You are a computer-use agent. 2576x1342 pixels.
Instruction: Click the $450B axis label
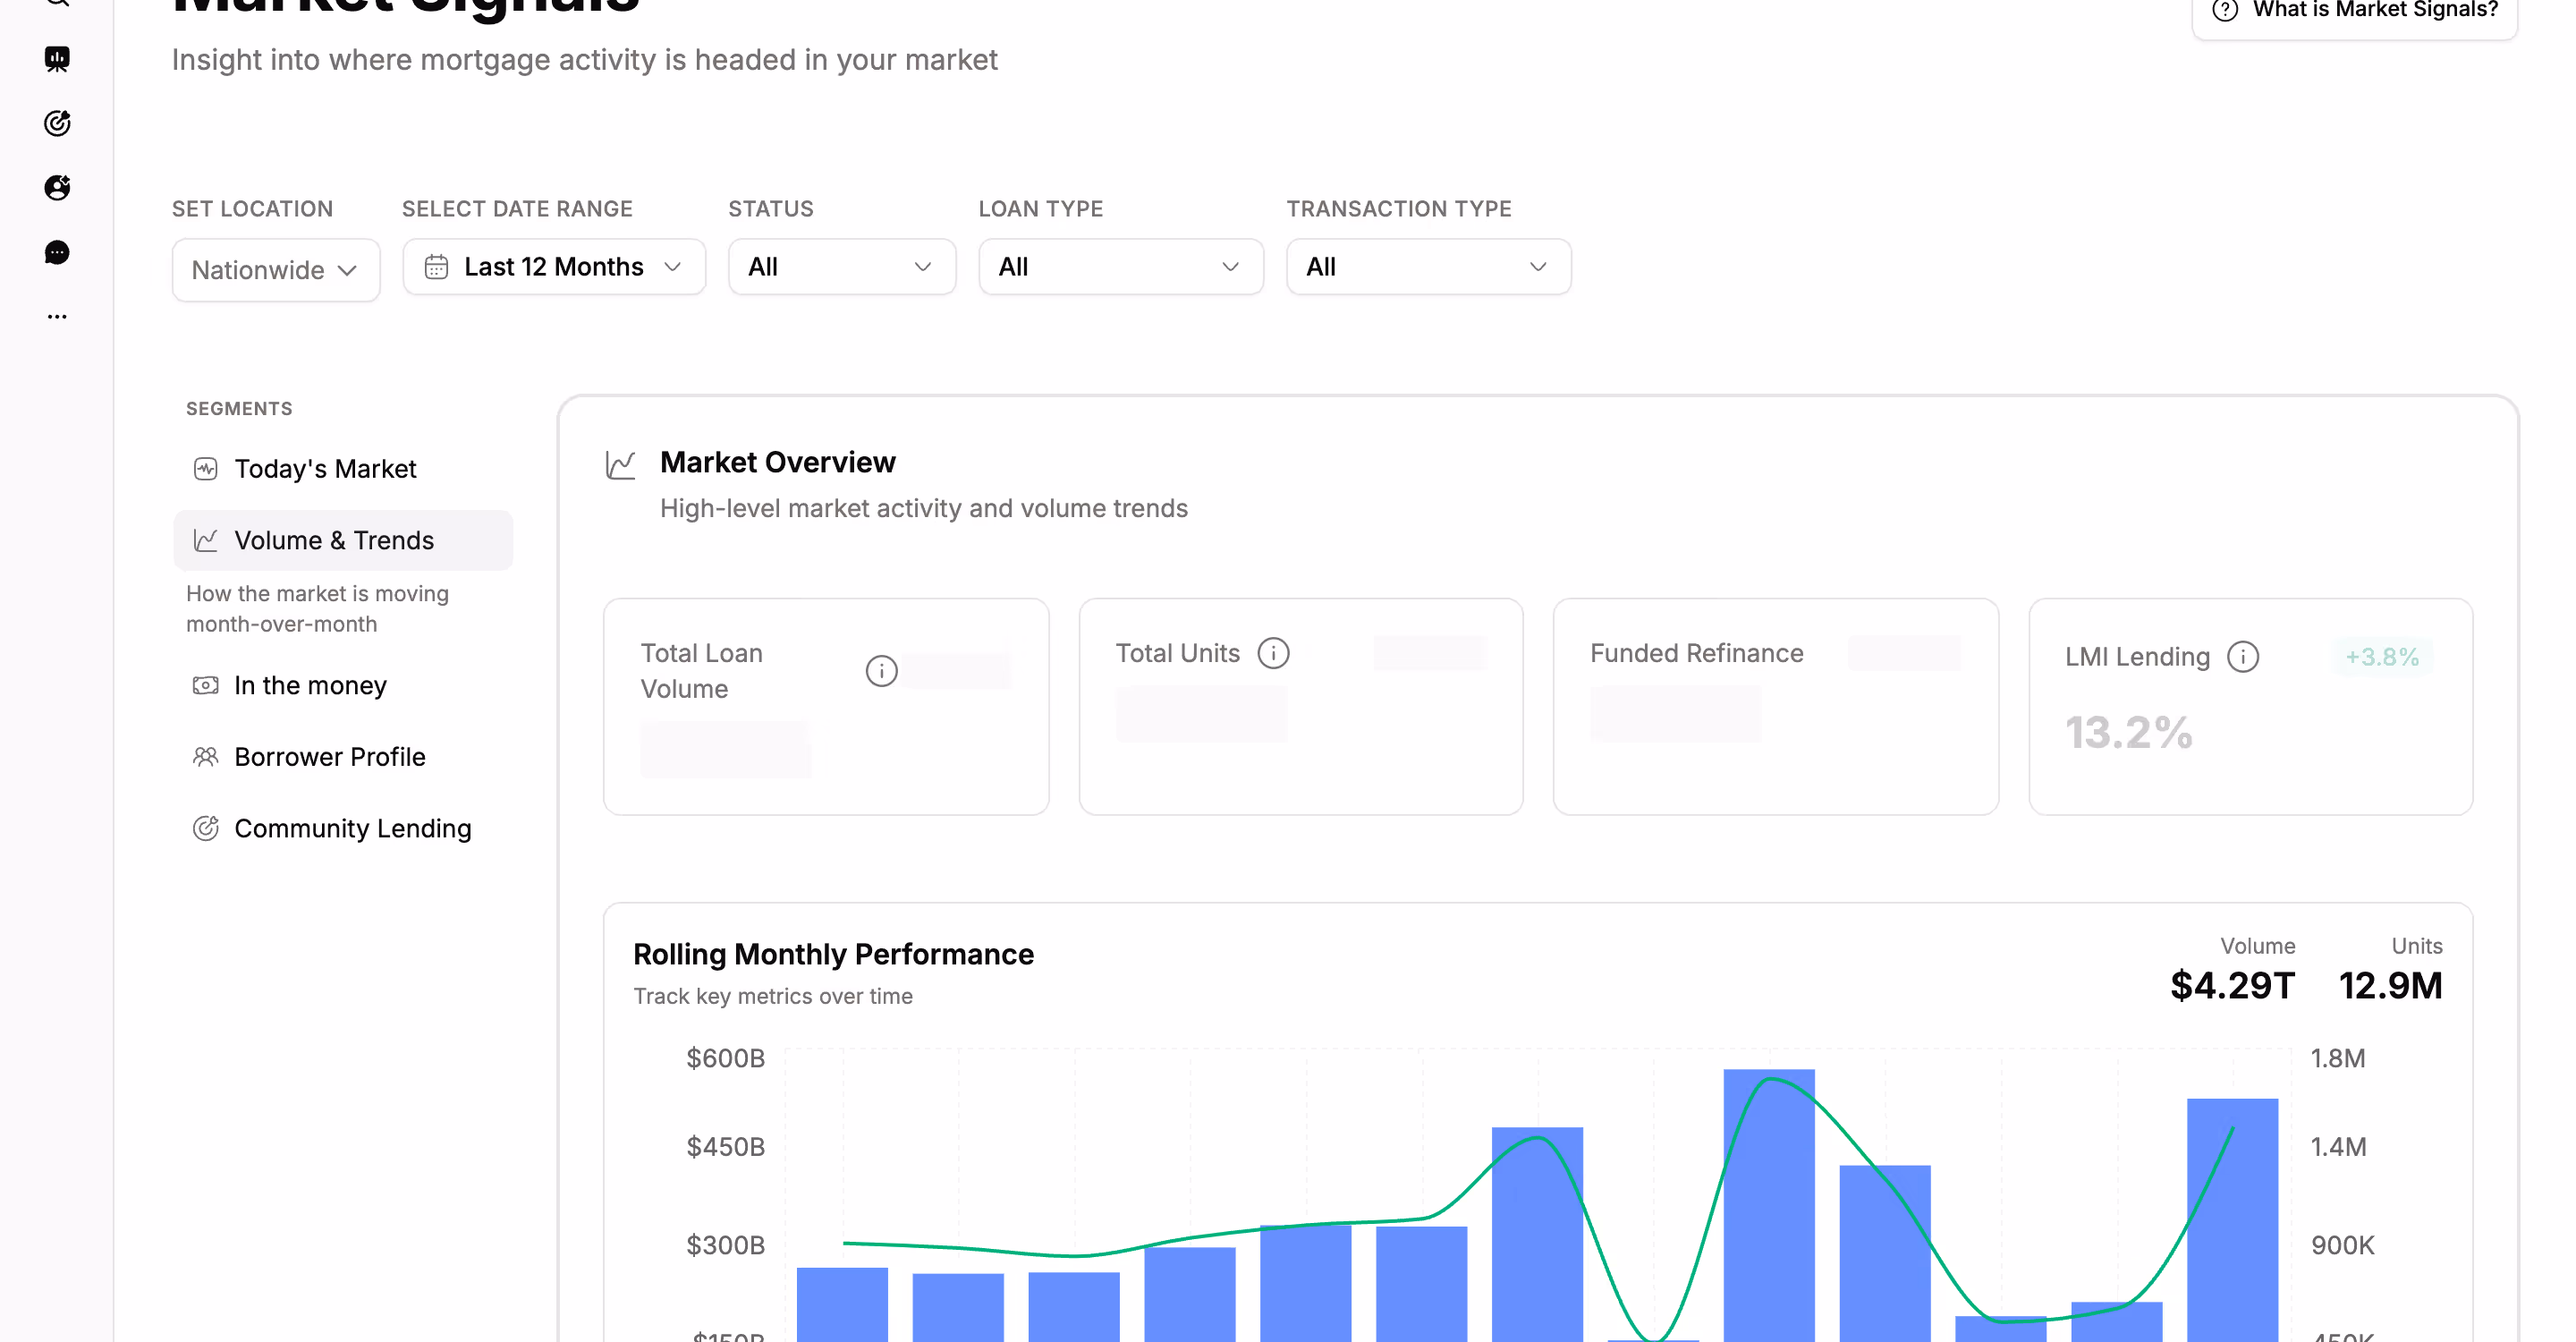[x=725, y=1147]
